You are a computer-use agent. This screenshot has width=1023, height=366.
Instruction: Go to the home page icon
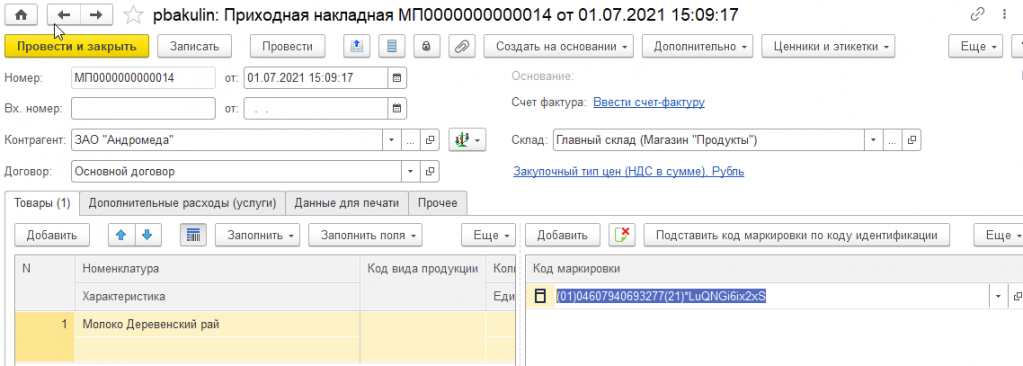click(22, 14)
